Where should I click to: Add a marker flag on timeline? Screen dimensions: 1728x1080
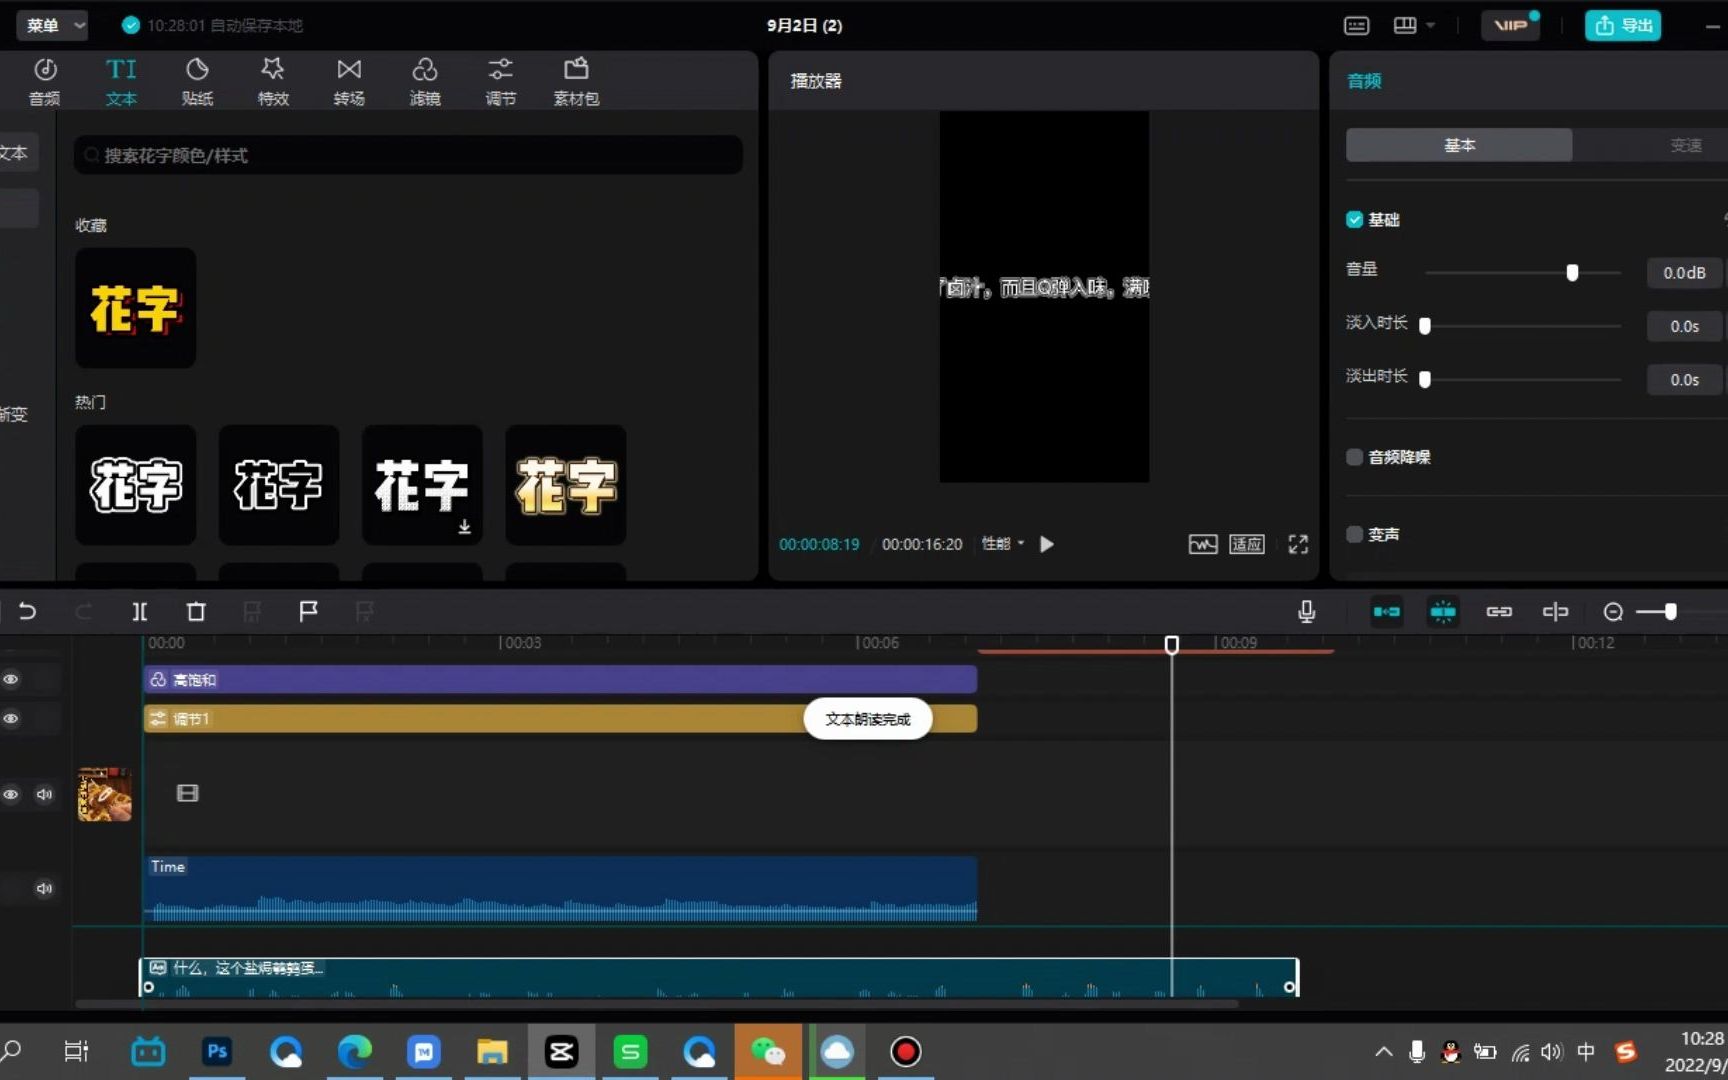coord(308,611)
